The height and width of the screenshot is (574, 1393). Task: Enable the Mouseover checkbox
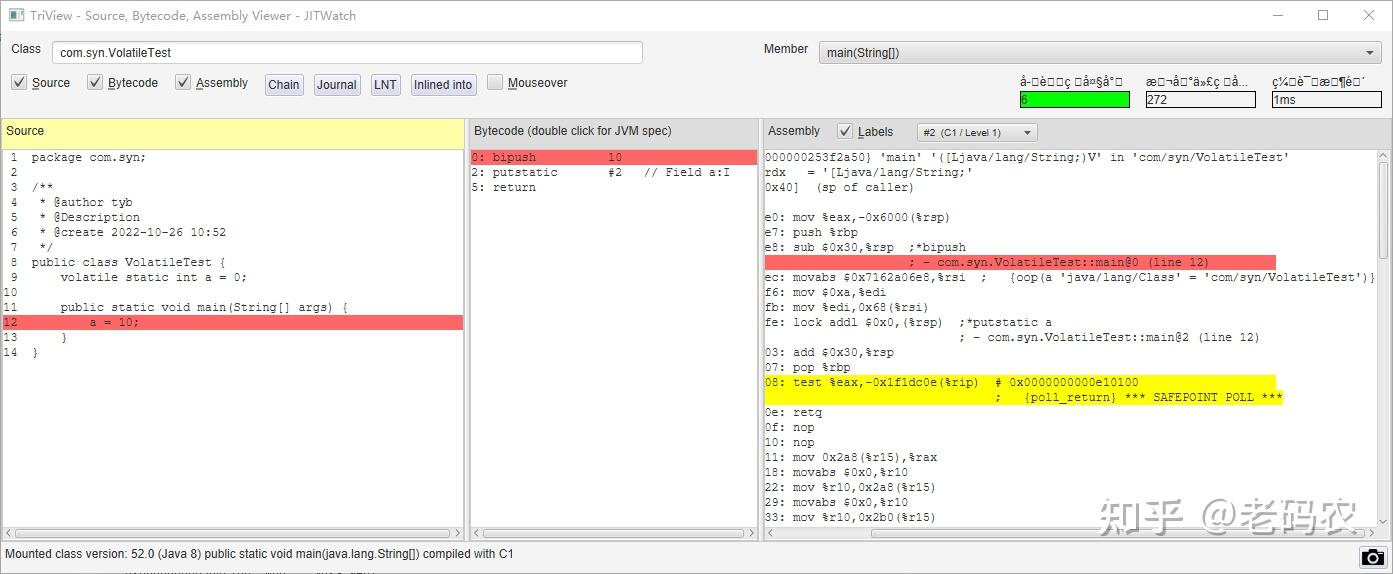495,82
